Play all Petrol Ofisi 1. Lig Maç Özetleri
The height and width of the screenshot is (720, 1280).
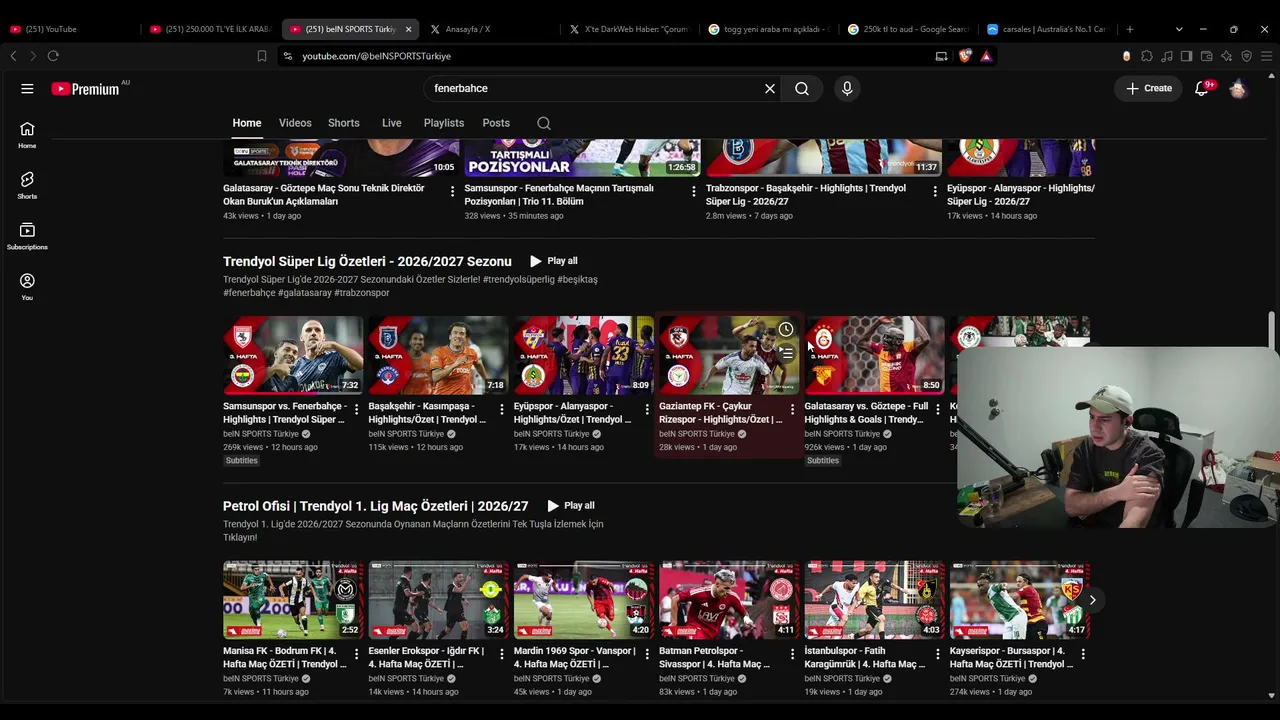tap(571, 506)
